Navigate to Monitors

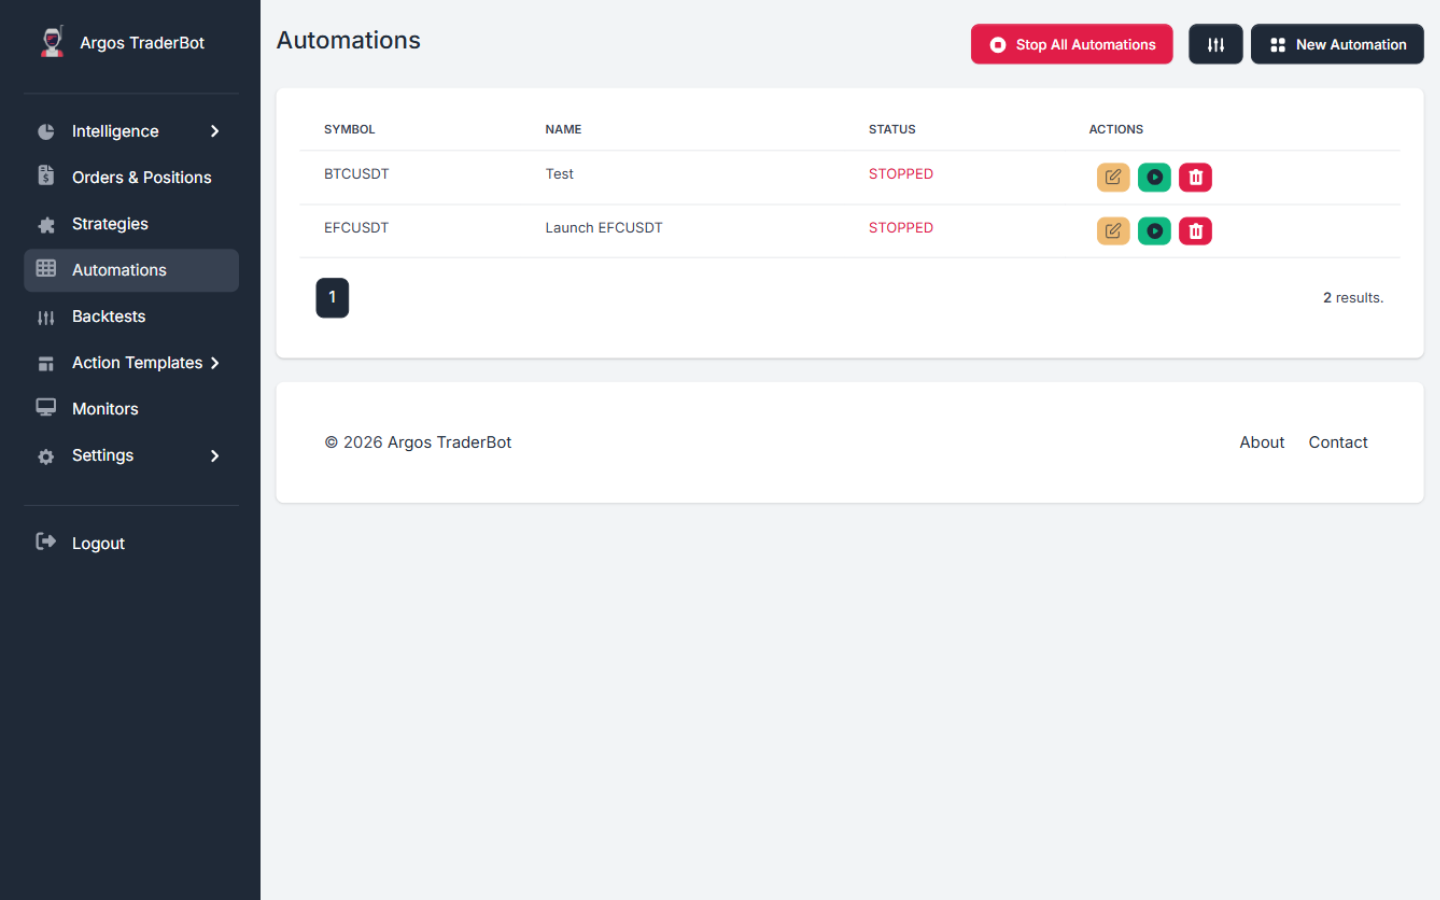click(131, 409)
